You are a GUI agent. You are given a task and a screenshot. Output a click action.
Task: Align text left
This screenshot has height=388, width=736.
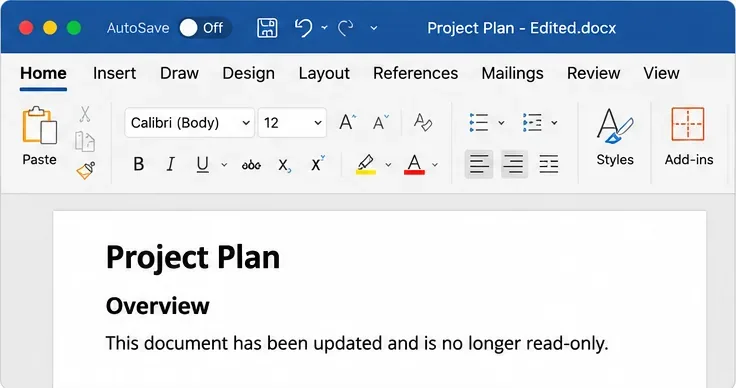click(479, 164)
